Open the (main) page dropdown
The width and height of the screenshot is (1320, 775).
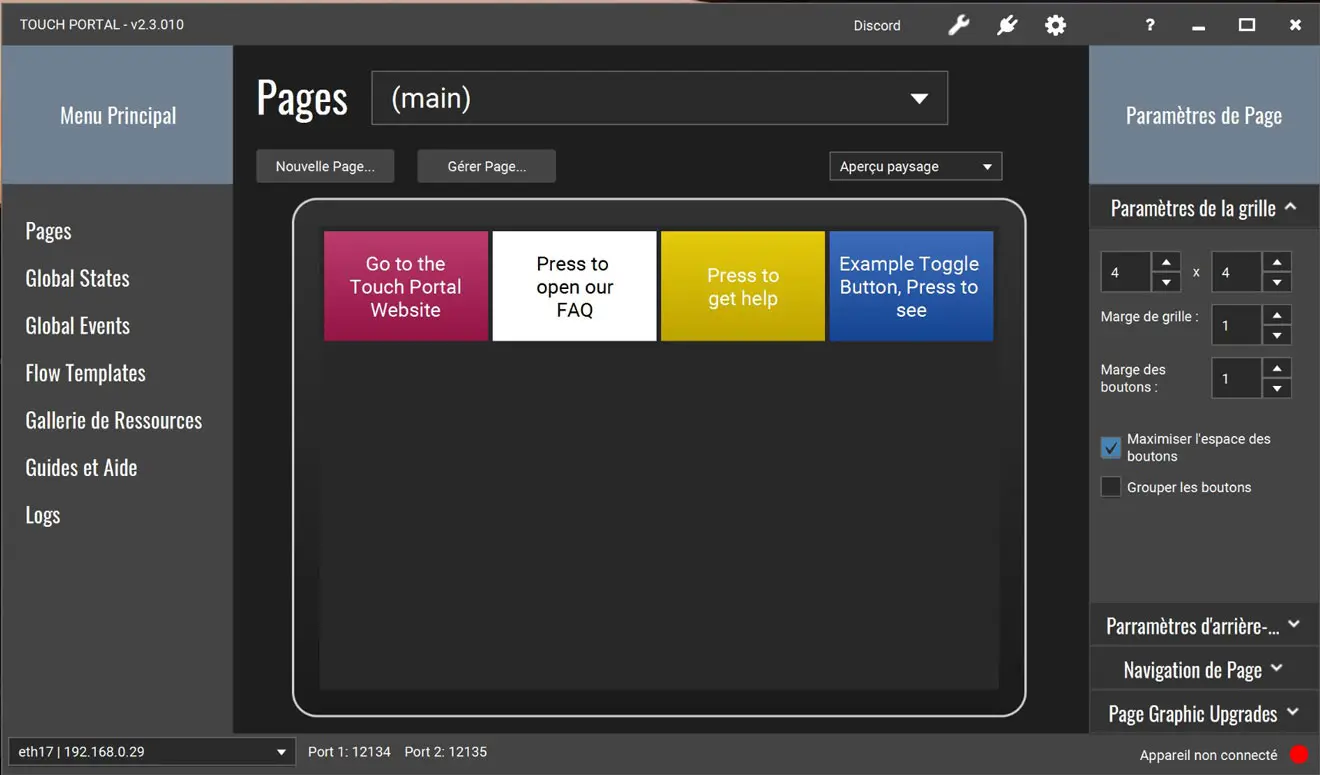click(659, 98)
